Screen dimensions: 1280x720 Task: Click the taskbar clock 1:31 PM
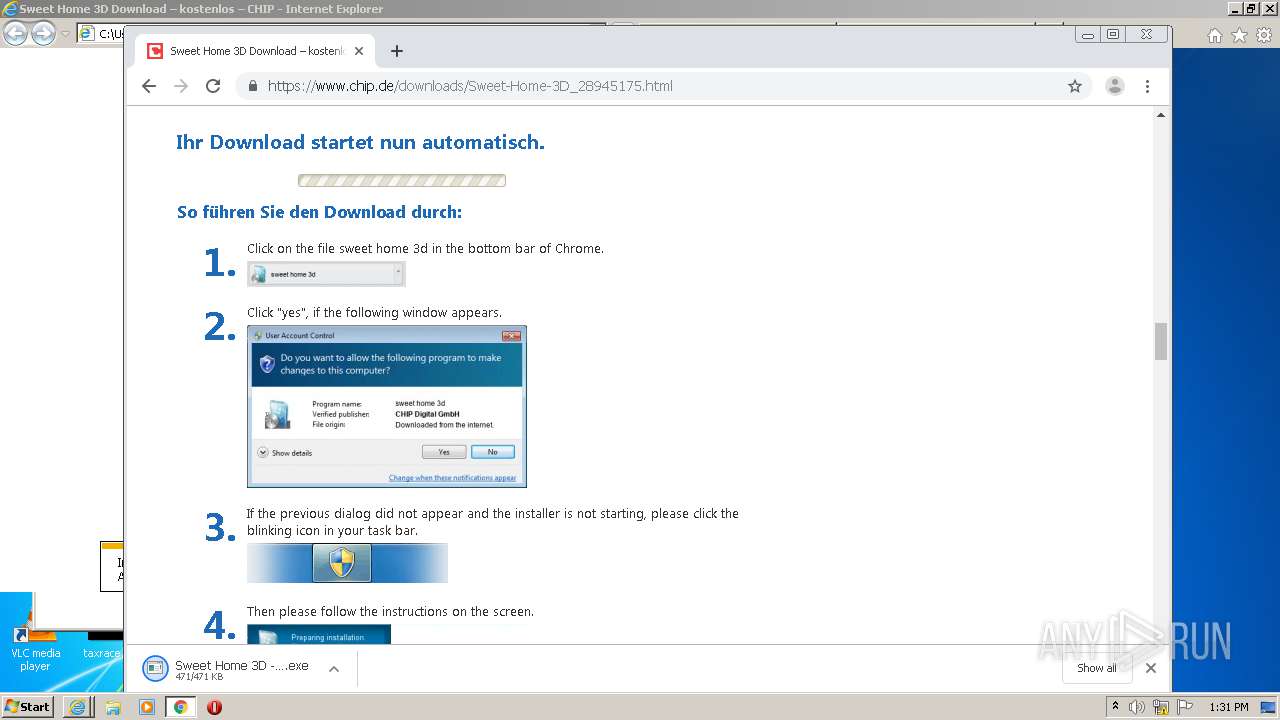[1229, 707]
